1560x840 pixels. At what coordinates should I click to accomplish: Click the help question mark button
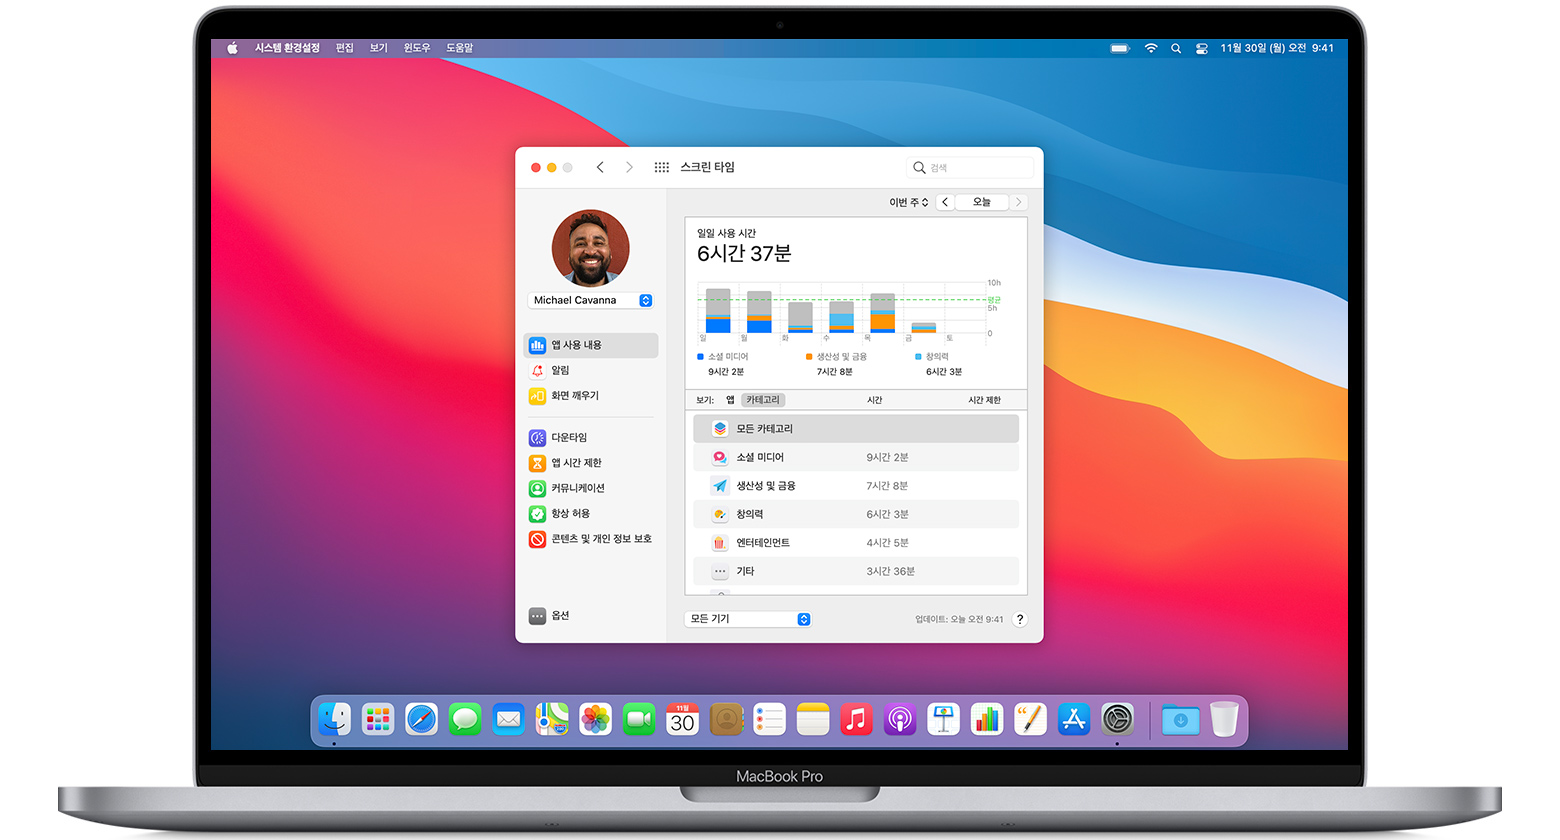point(1020,618)
